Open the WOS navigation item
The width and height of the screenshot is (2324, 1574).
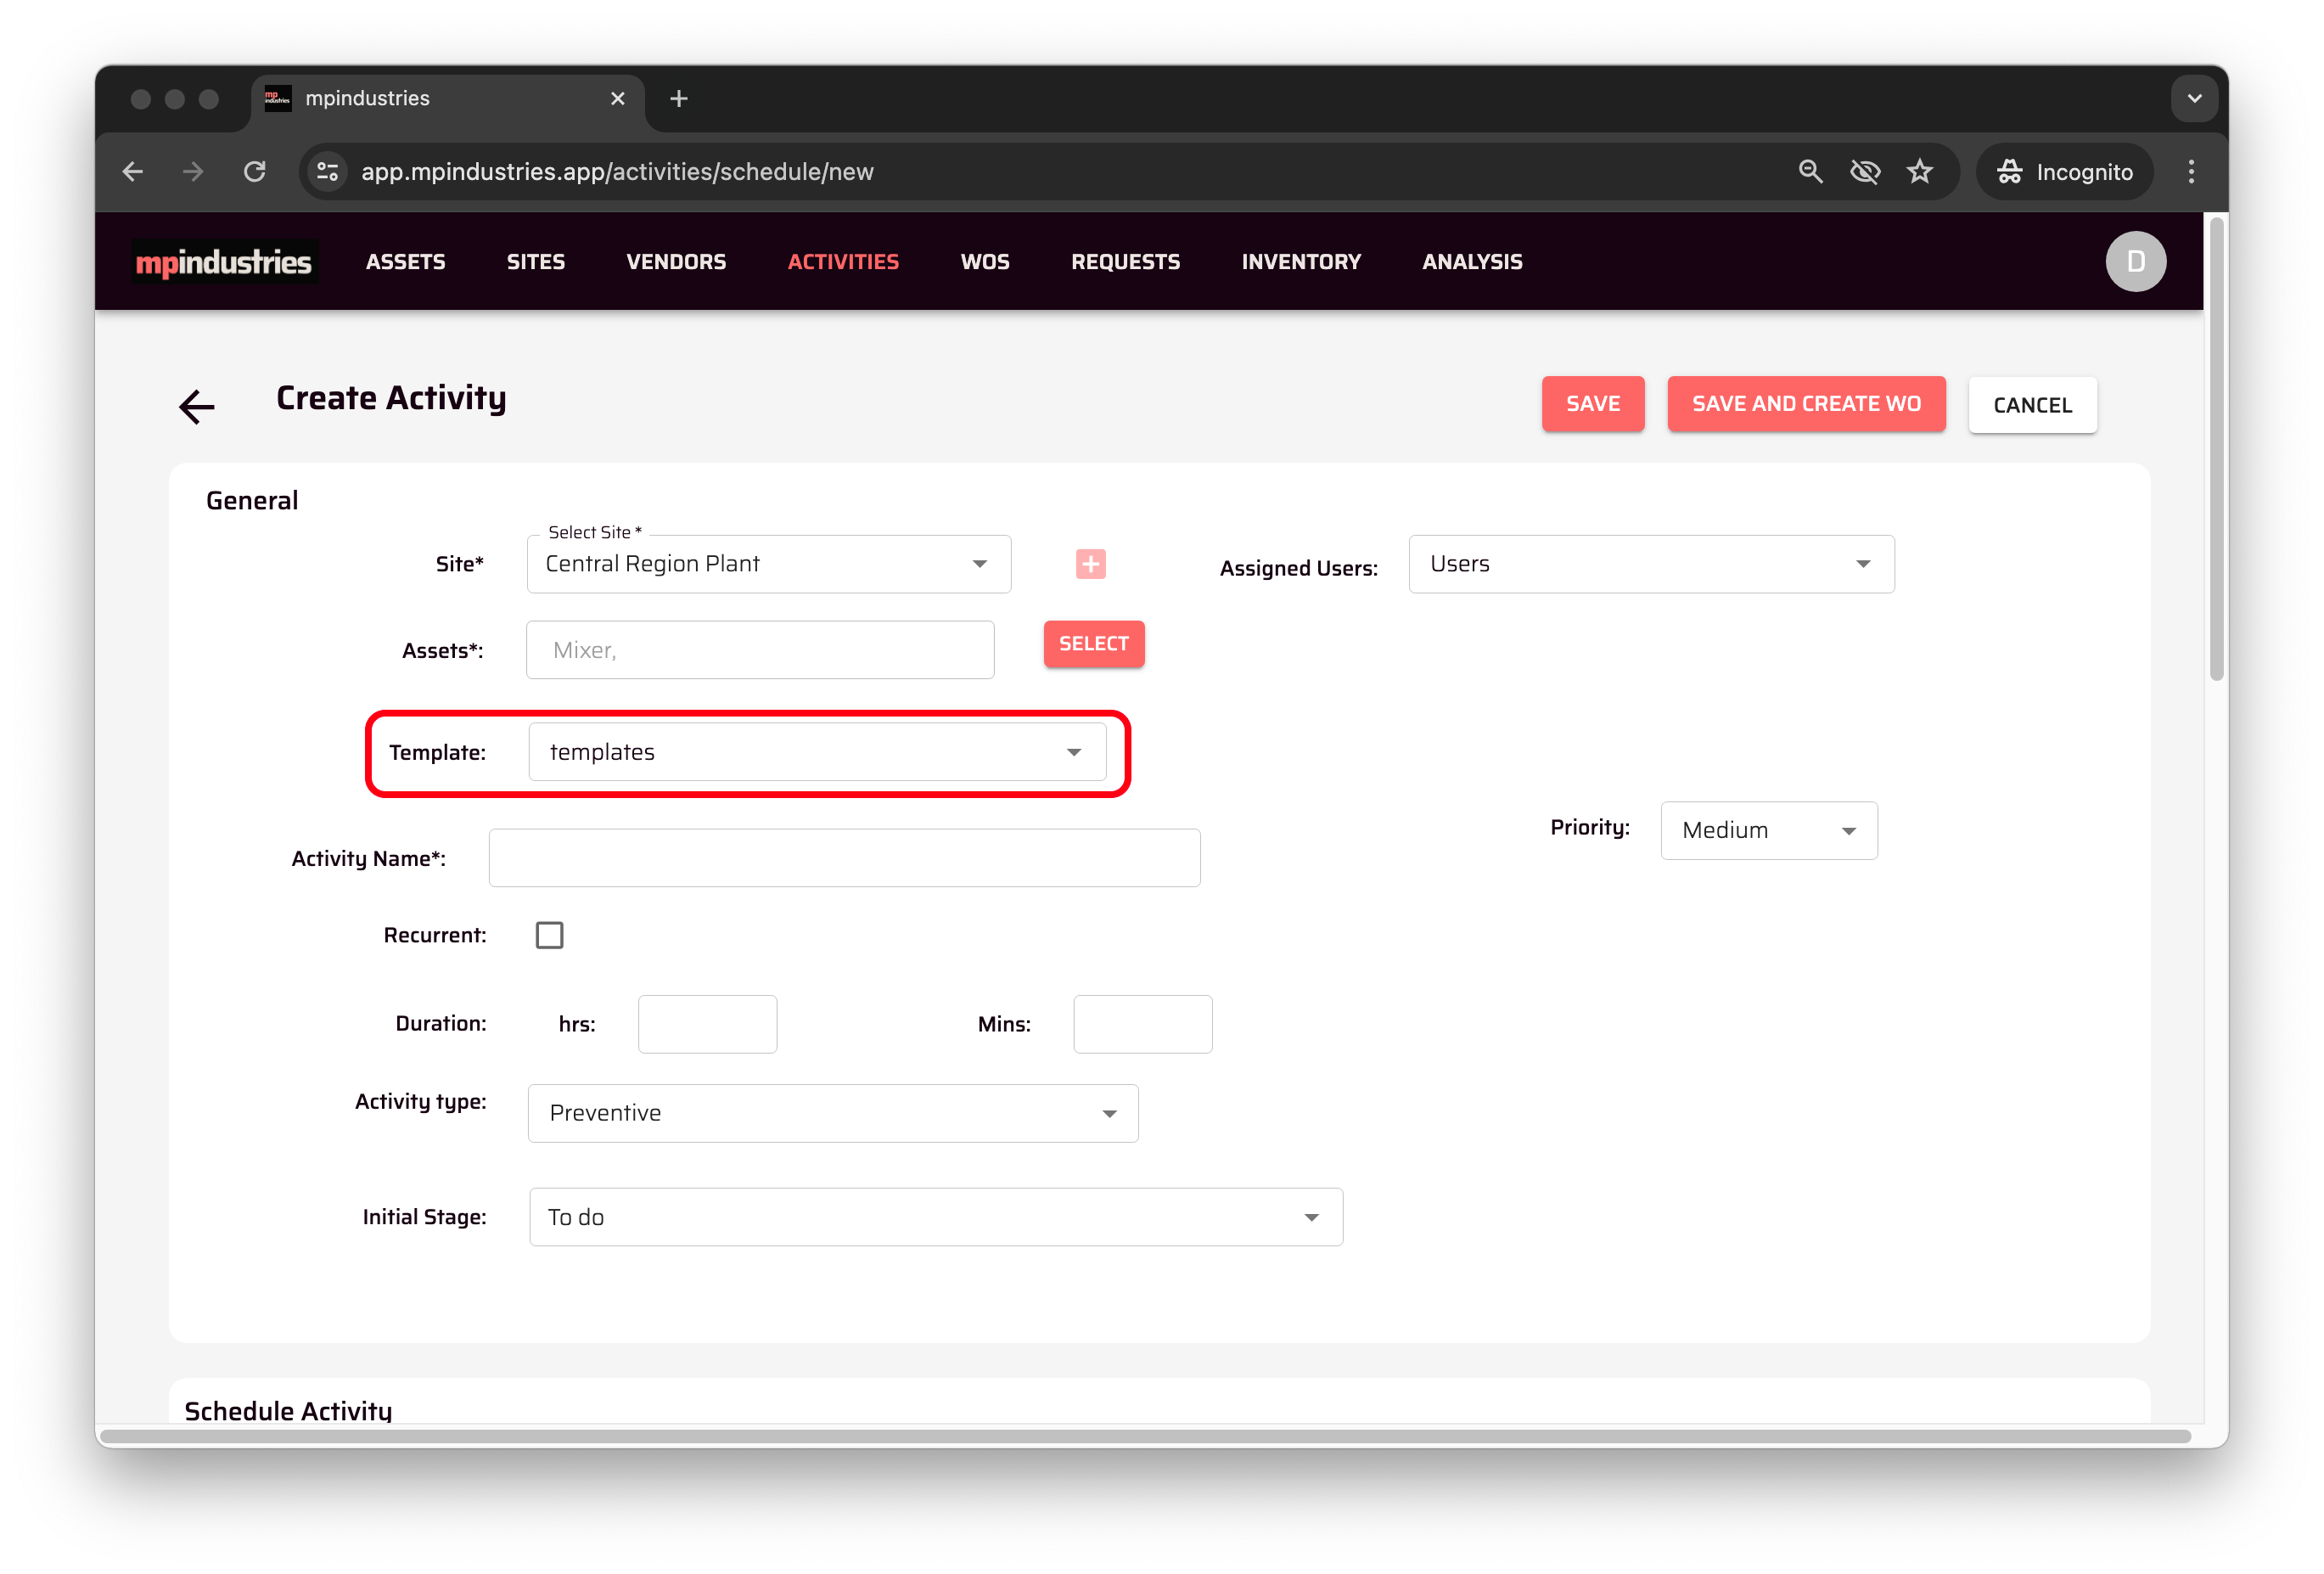[984, 262]
